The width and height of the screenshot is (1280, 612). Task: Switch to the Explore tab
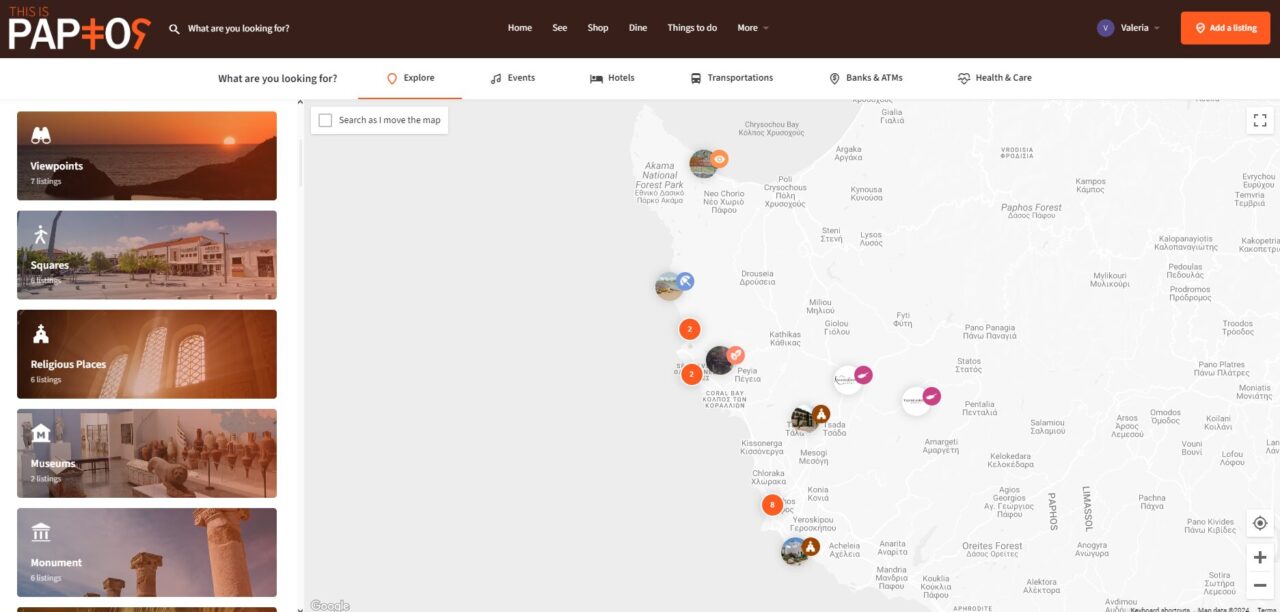410,78
